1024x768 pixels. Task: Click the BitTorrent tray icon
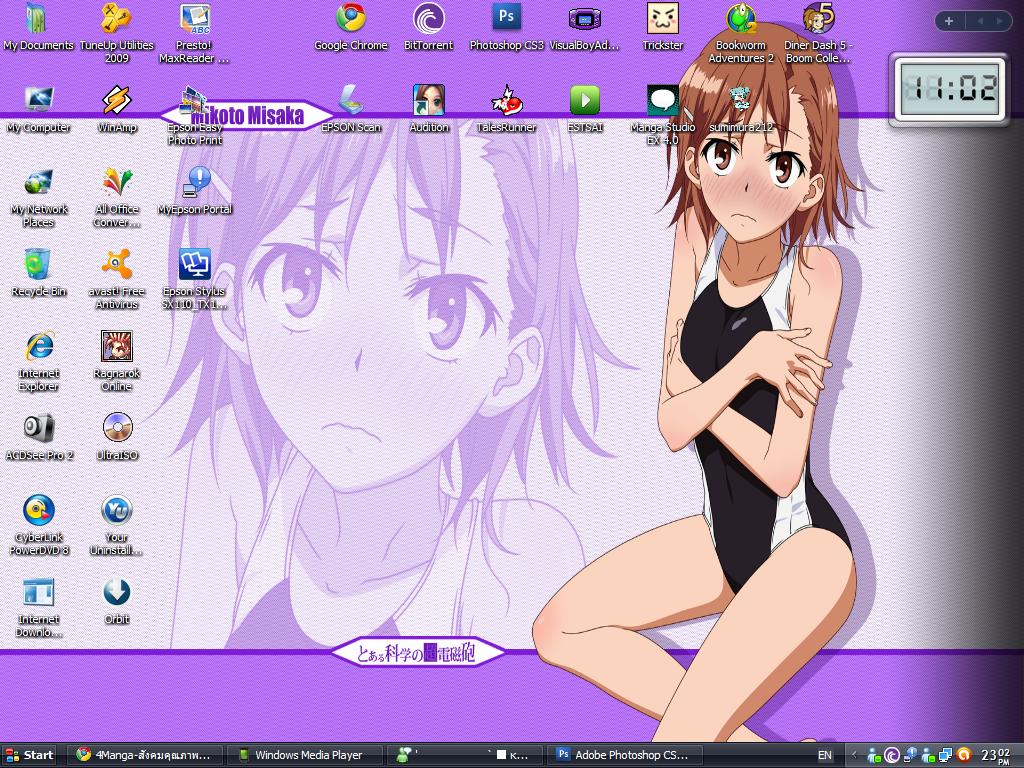892,756
